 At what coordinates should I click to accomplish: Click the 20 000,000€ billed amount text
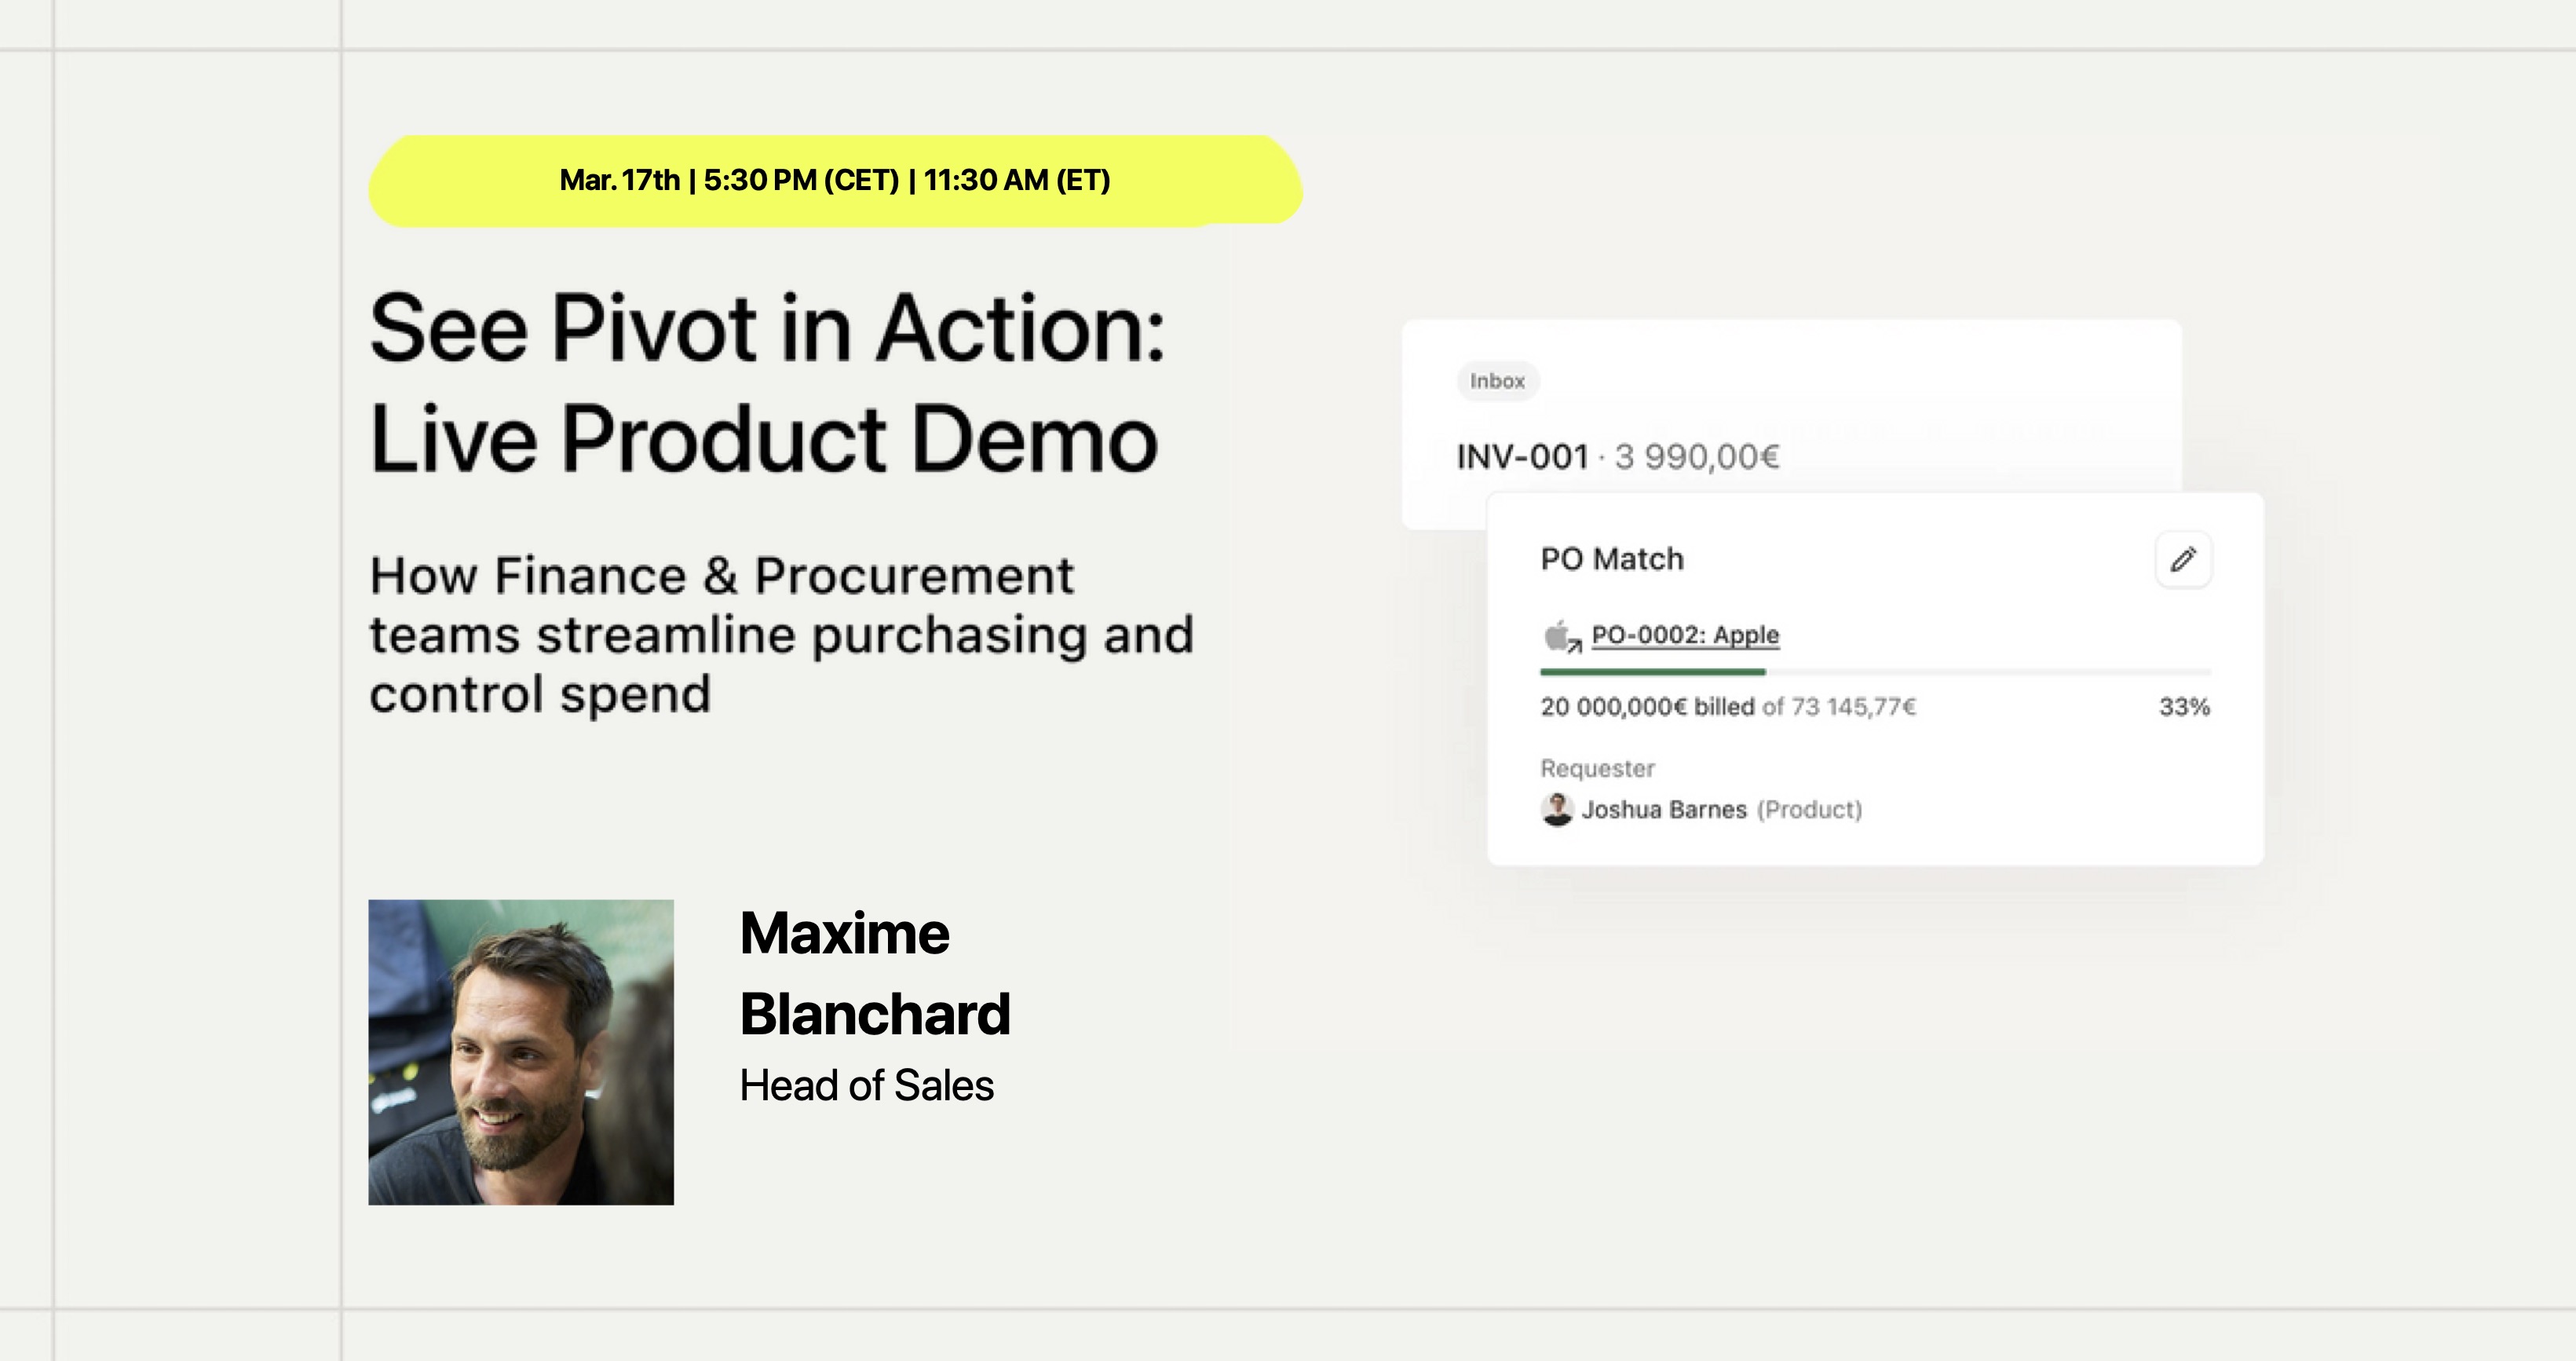[x=1647, y=707]
